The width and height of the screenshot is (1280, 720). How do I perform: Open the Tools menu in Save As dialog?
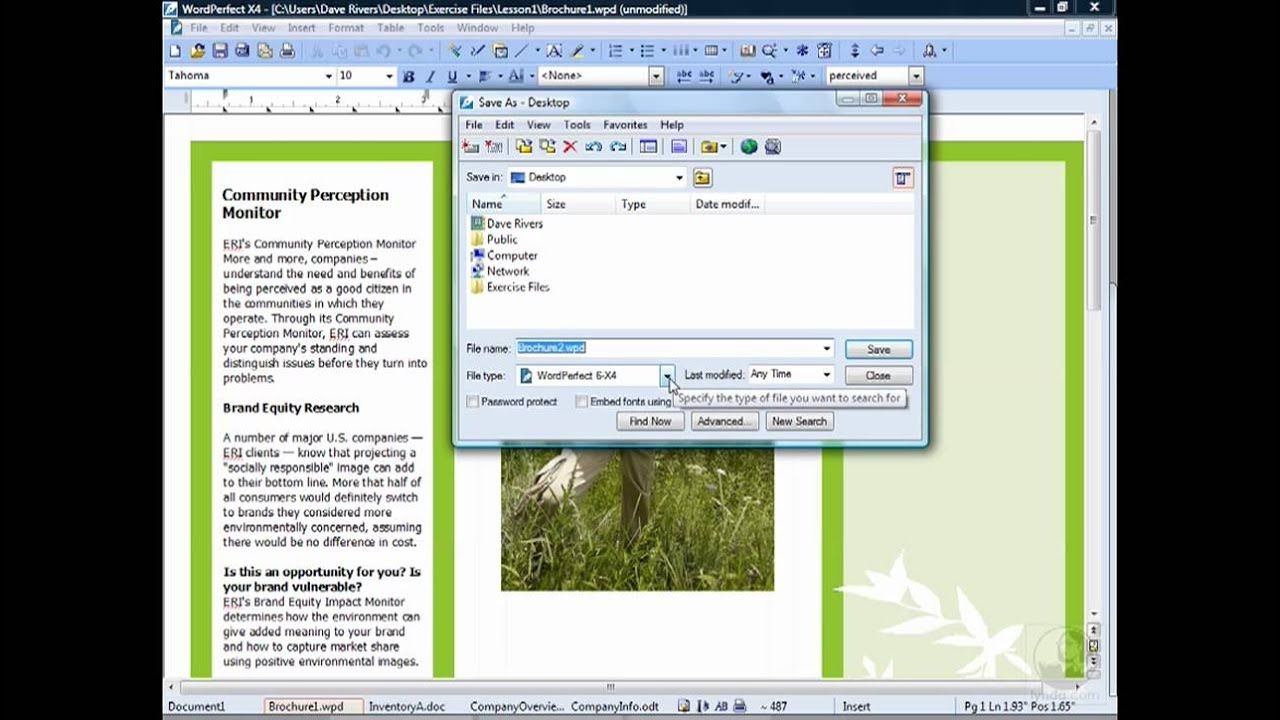click(577, 125)
